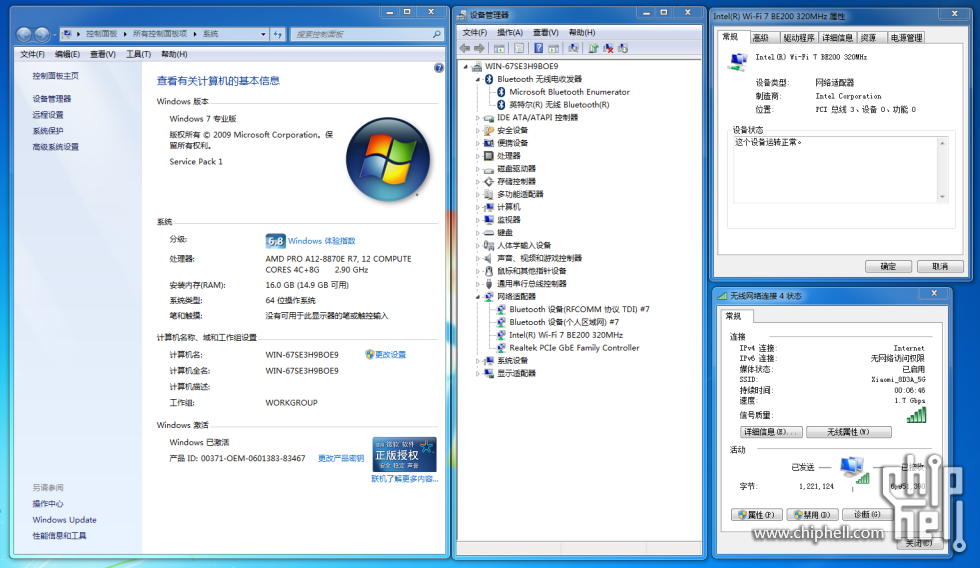Click Bluetooth icon of Microsoft Bluetooth Enumerator

501,92
